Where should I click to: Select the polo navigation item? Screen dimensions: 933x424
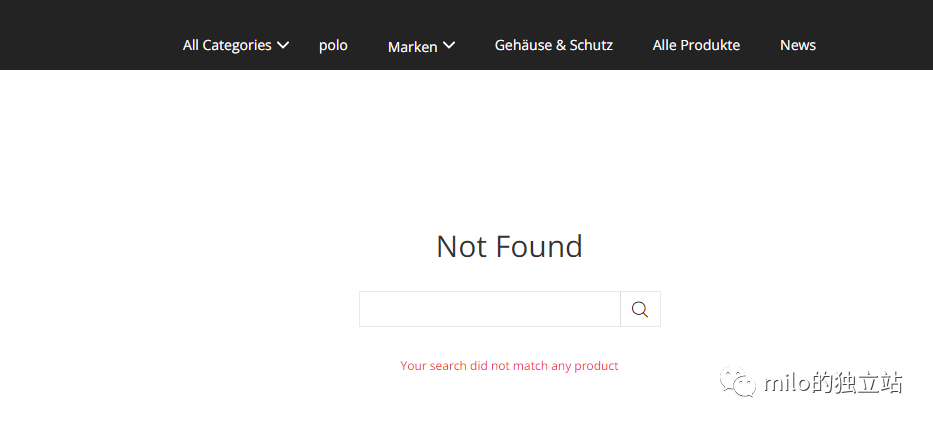pyautogui.click(x=333, y=45)
